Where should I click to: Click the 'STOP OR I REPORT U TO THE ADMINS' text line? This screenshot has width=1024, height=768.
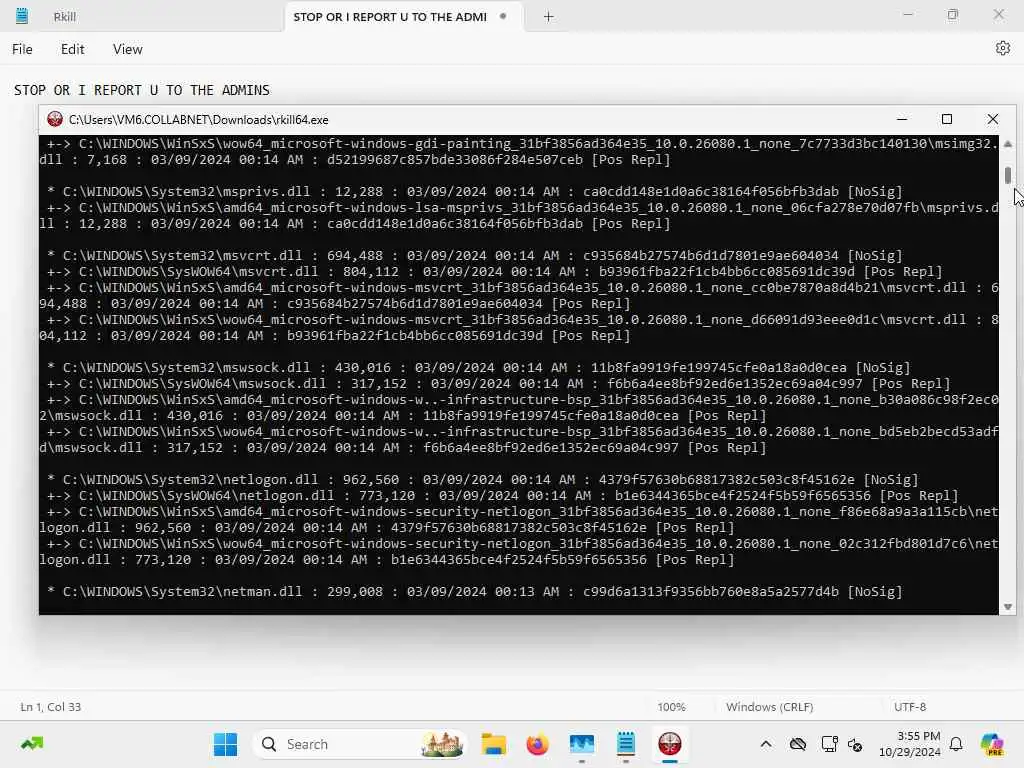tap(142, 90)
